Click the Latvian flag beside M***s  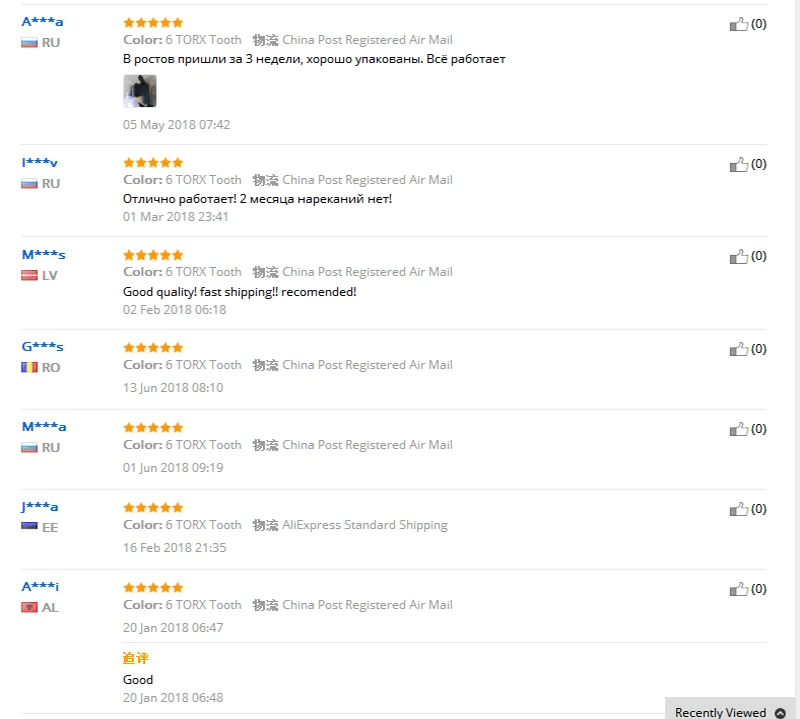pos(29,276)
